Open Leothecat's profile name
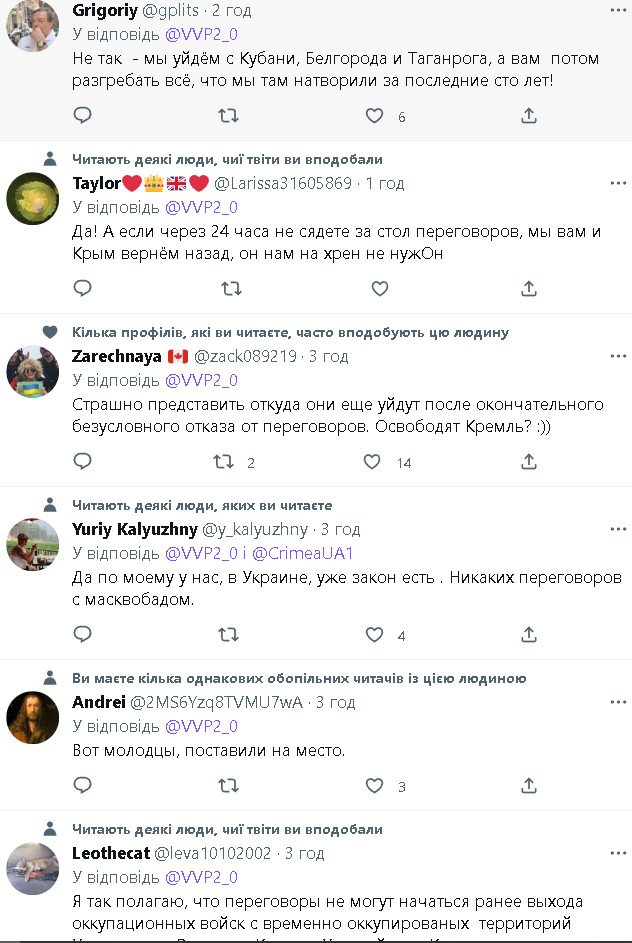 pos(111,853)
